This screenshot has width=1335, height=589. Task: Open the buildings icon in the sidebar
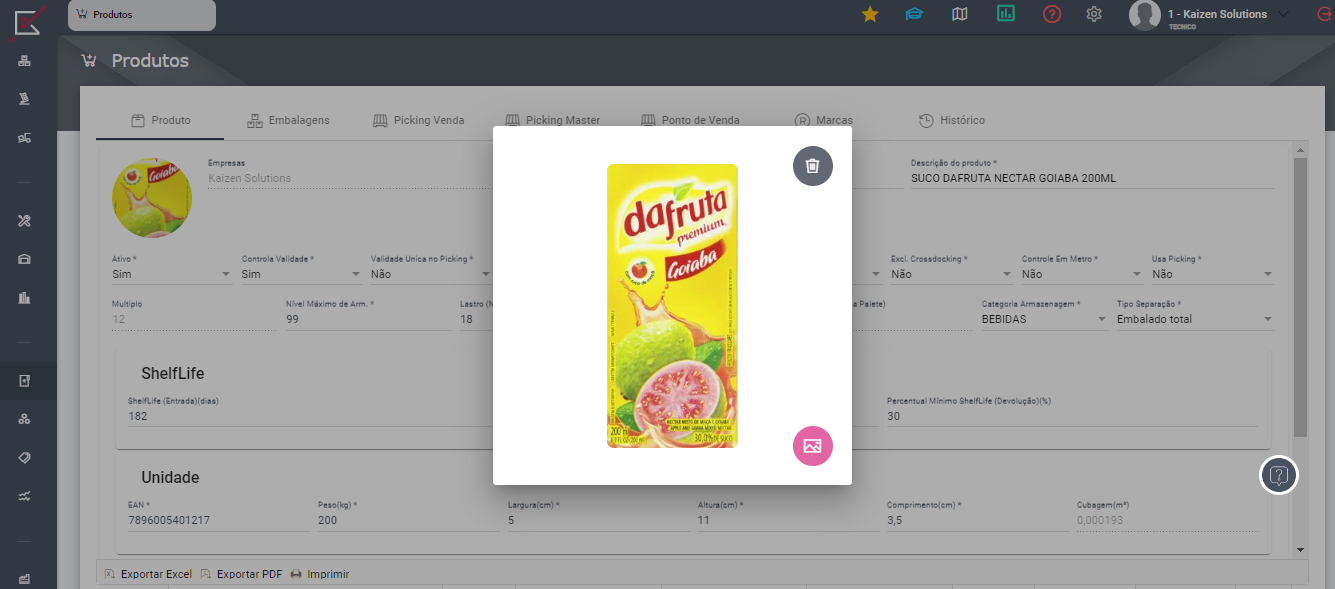[24, 297]
